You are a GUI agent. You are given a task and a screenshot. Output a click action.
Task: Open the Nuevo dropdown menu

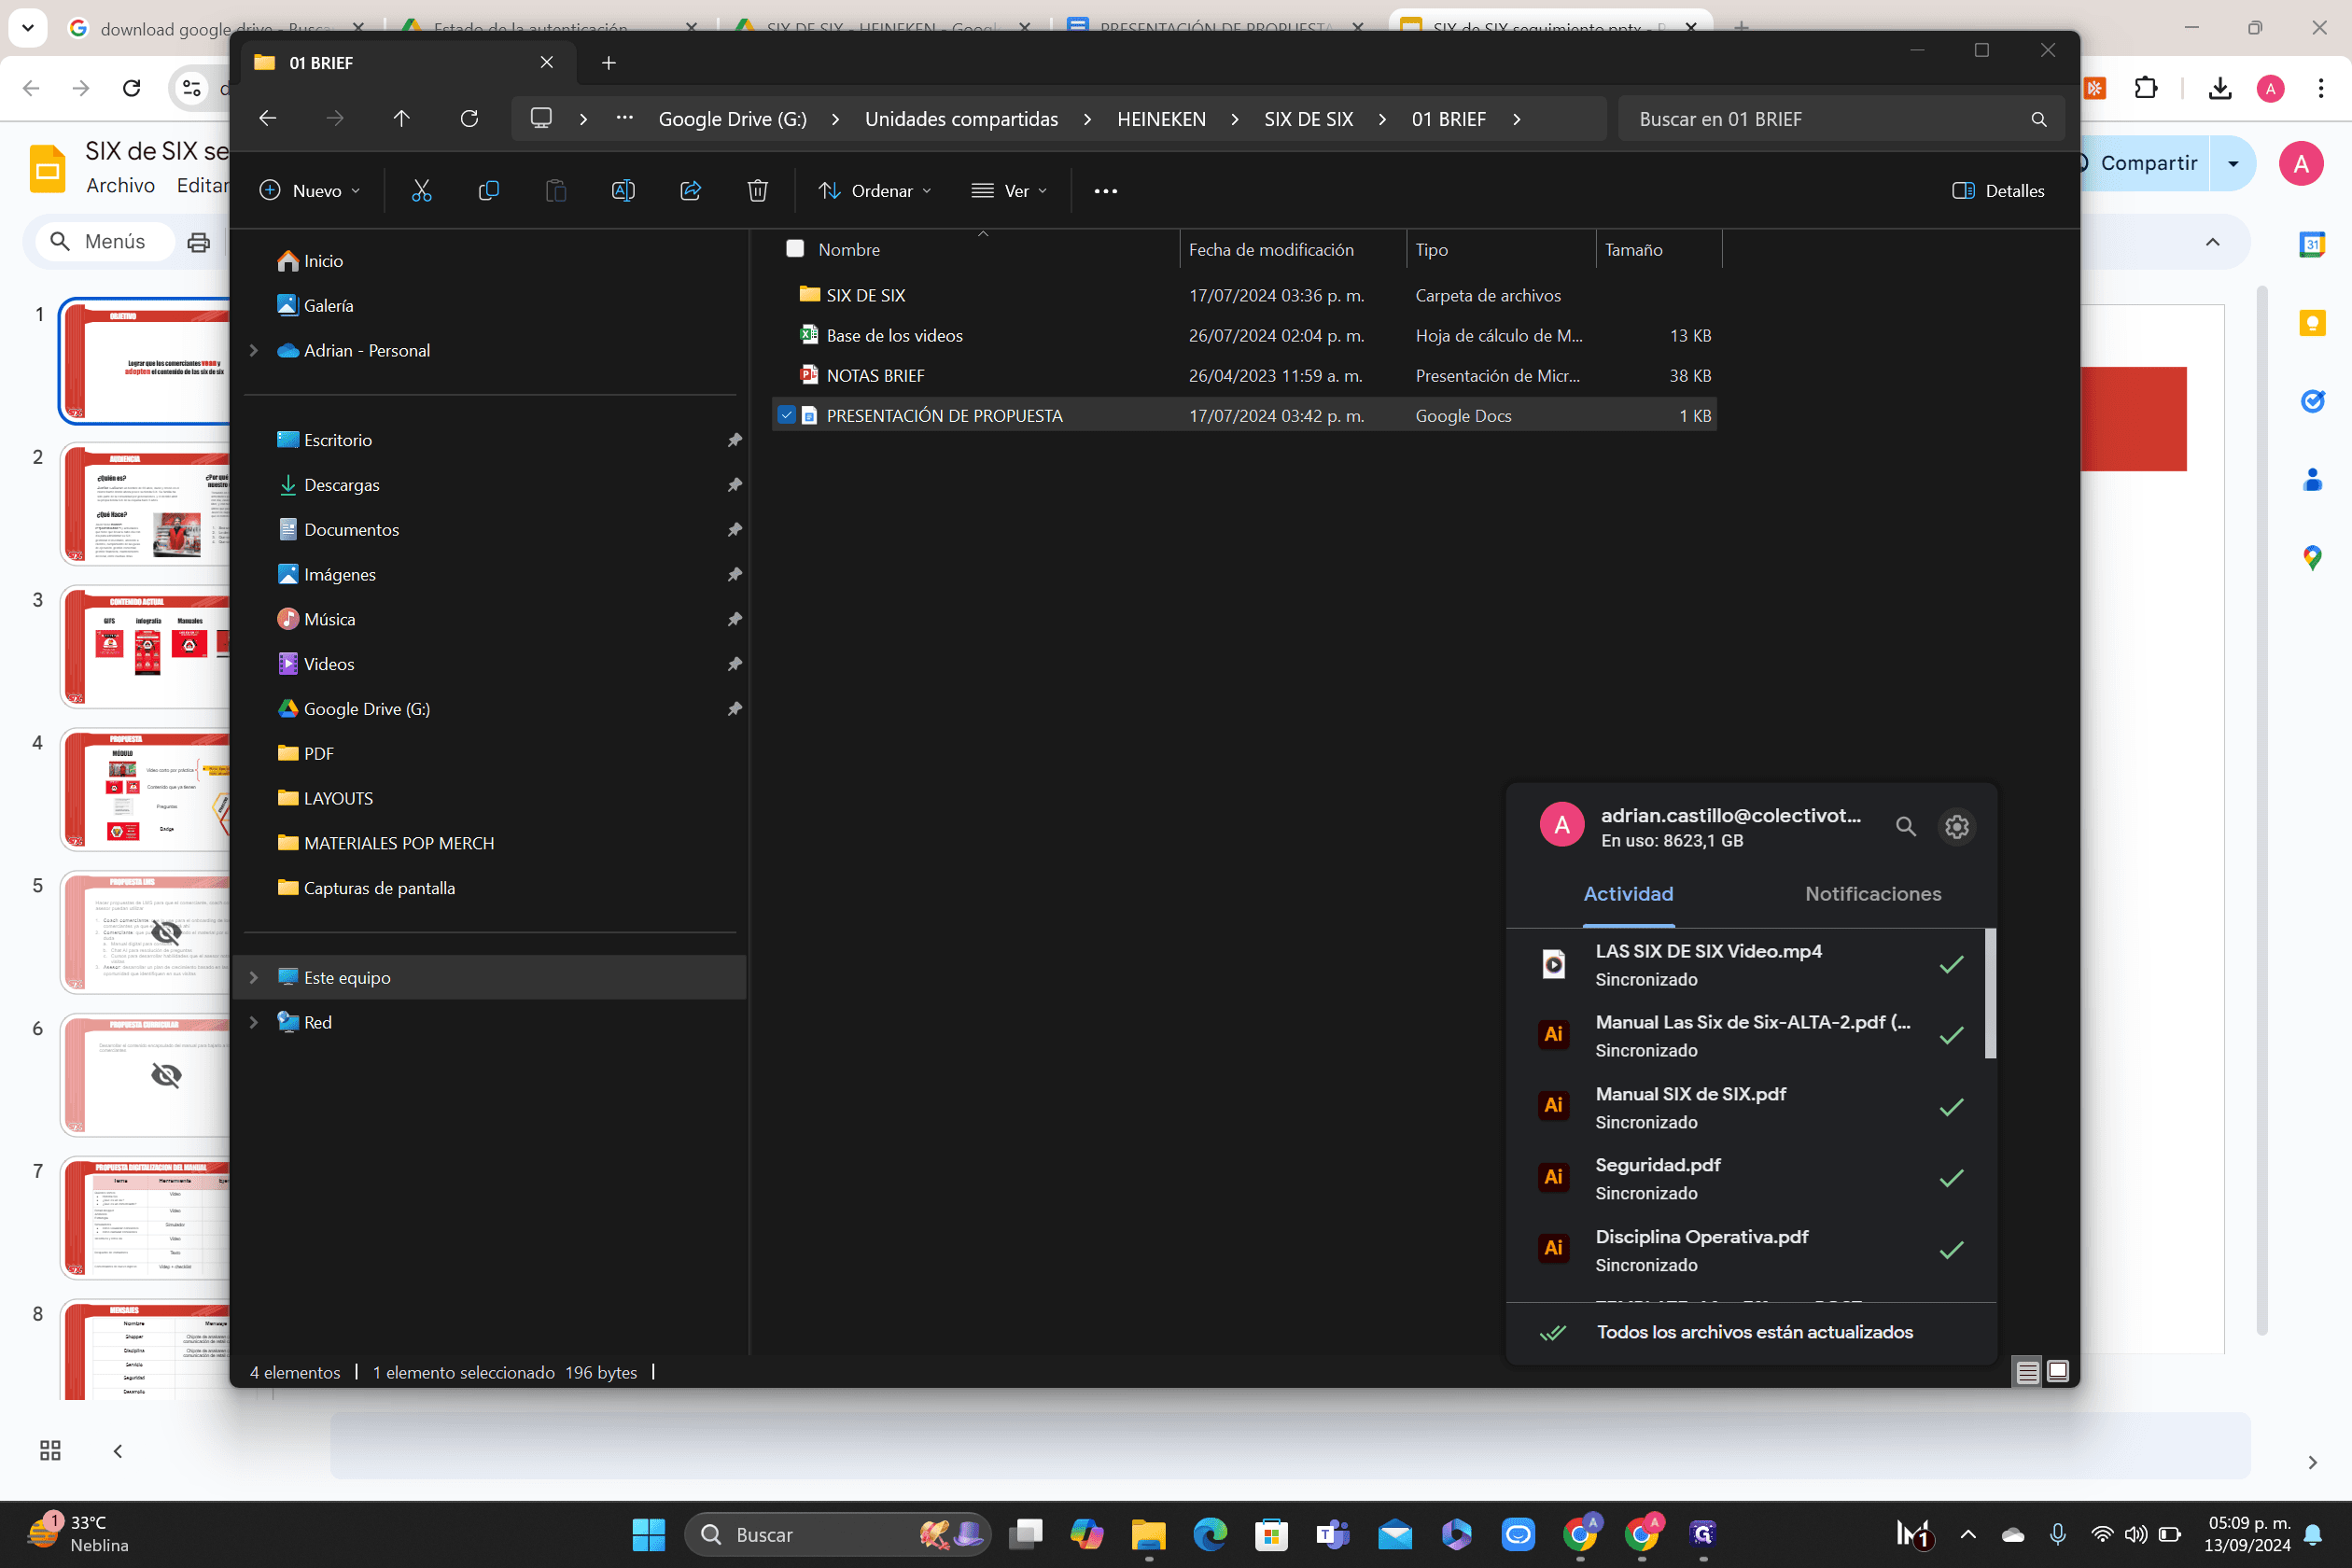click(309, 190)
